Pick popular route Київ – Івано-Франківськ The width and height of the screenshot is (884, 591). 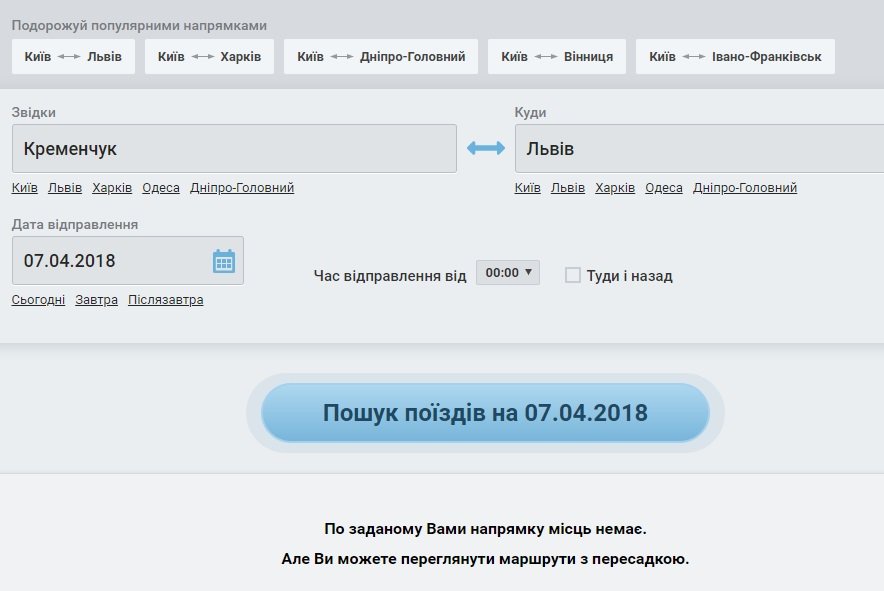735,57
